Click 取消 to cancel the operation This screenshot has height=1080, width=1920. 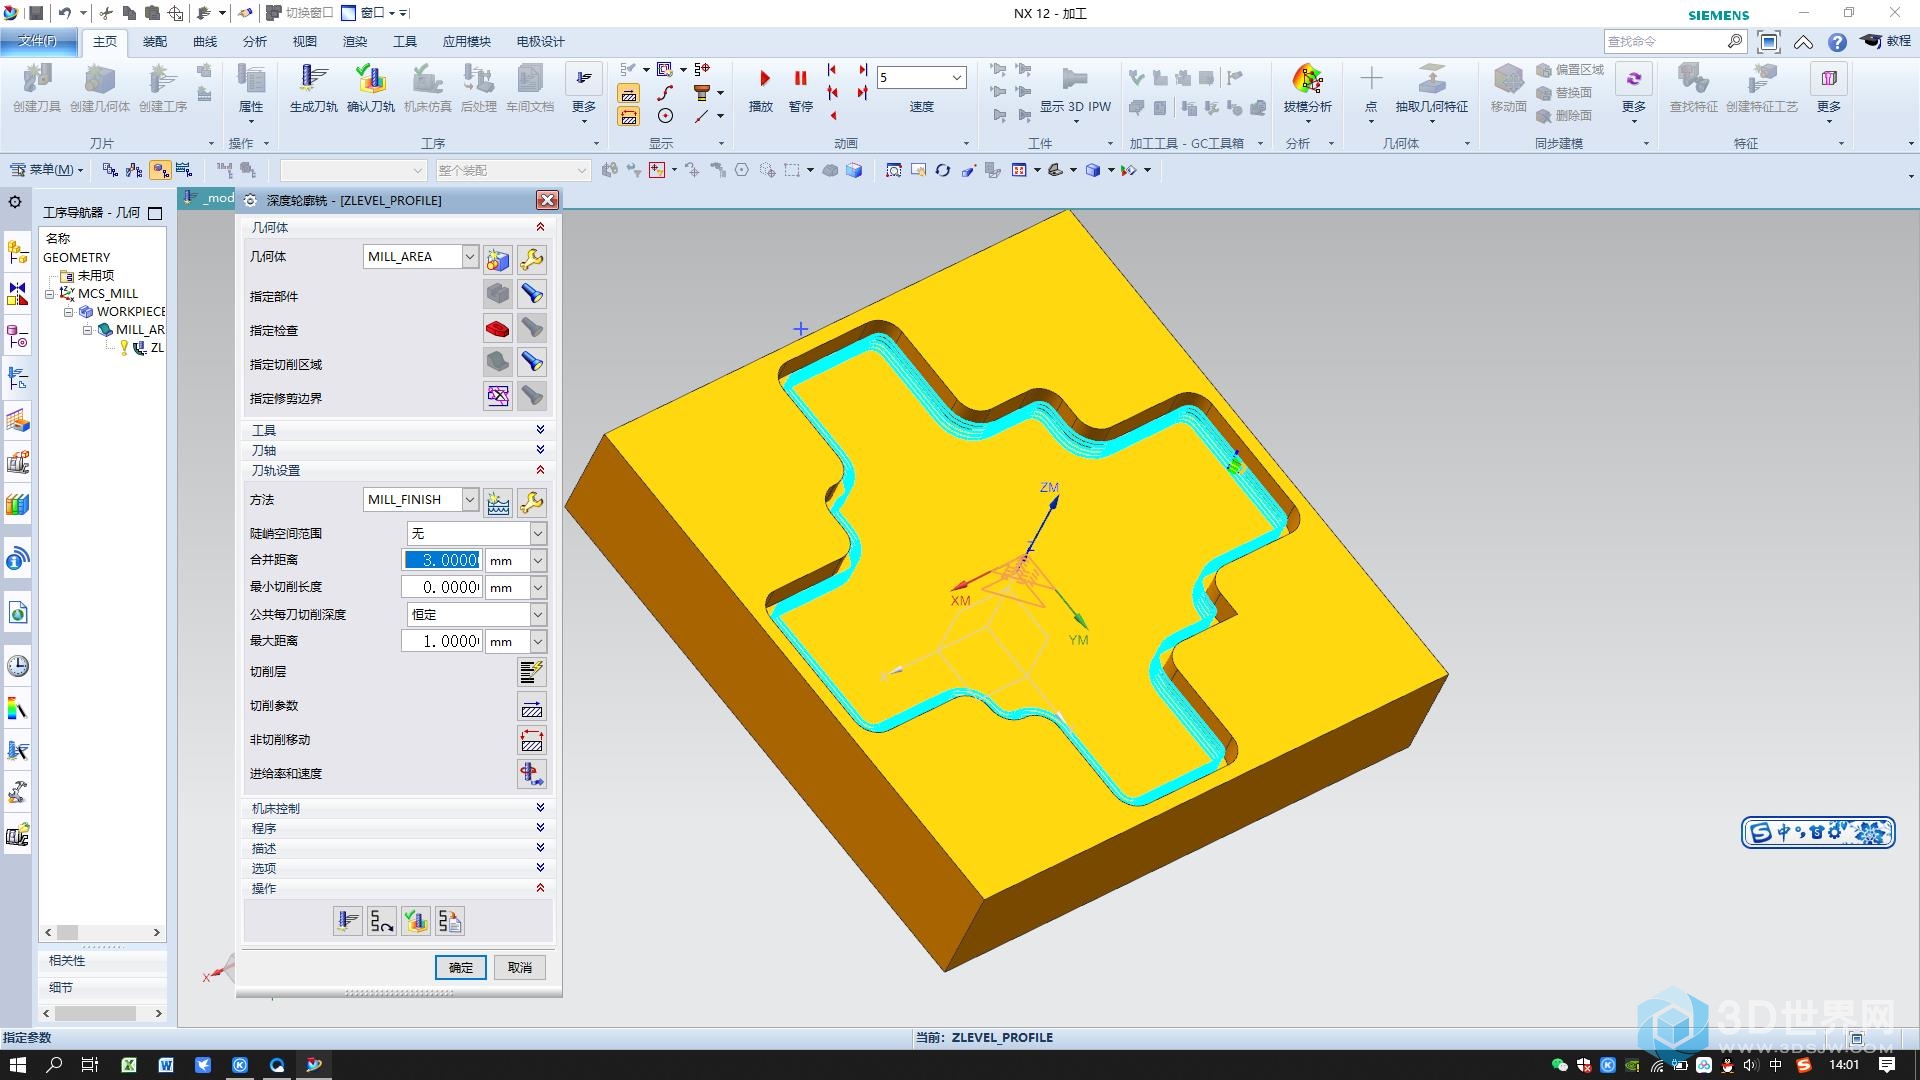(x=518, y=967)
